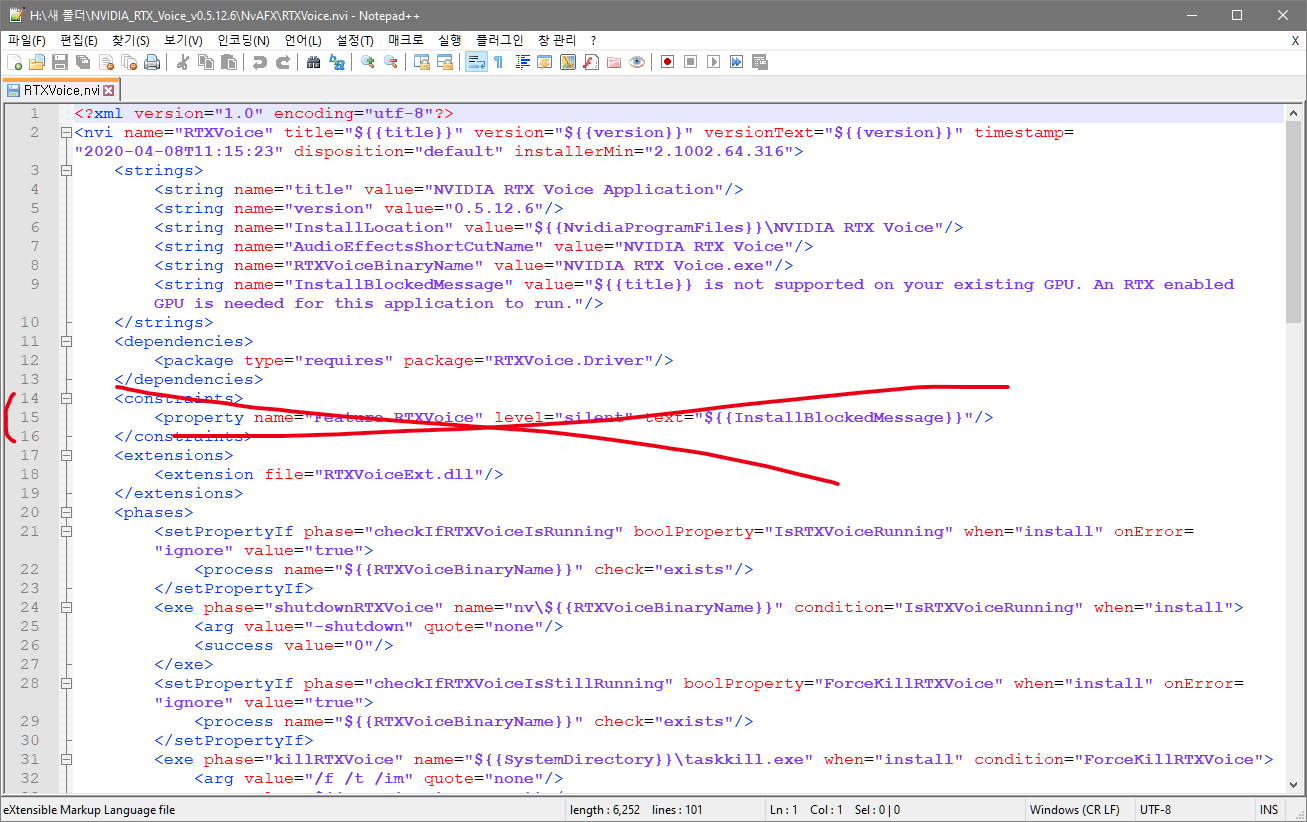Open the 편집(E) menu

(79, 40)
